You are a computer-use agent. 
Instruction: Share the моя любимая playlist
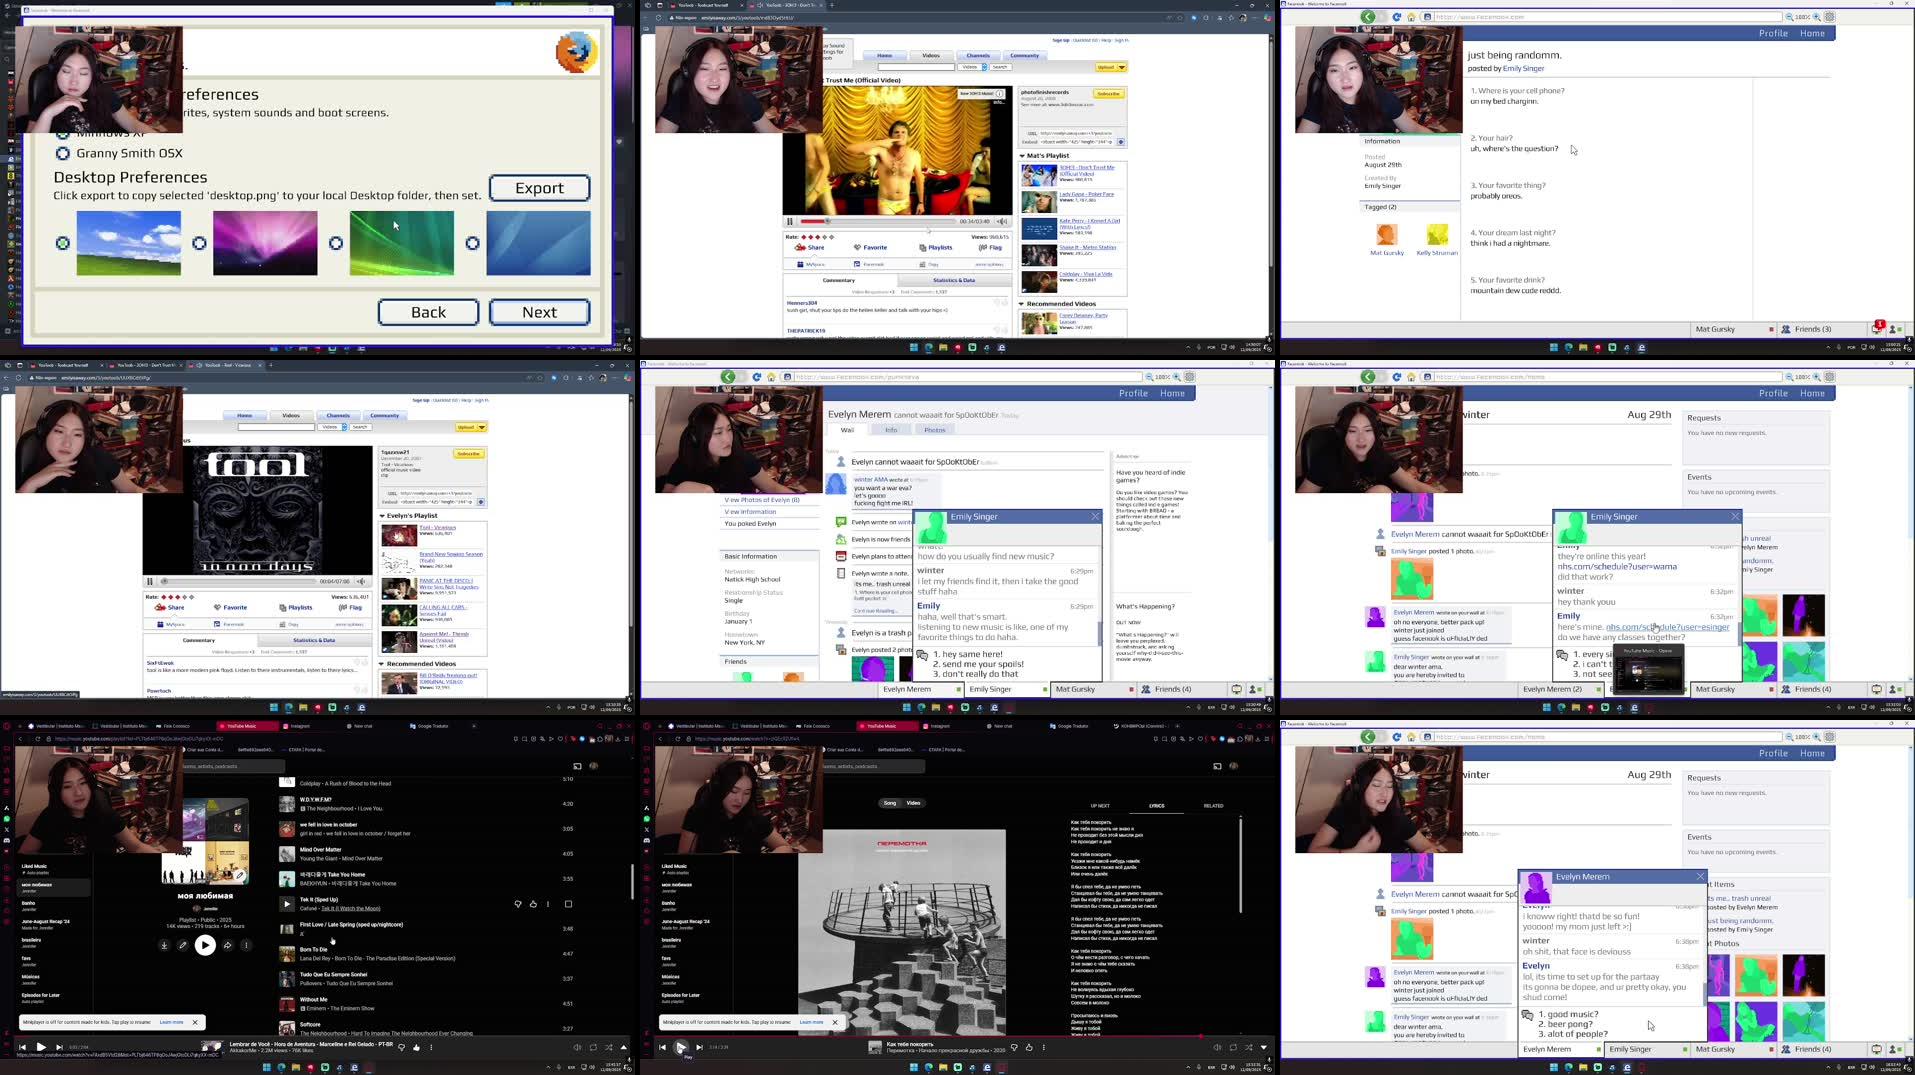(227, 945)
